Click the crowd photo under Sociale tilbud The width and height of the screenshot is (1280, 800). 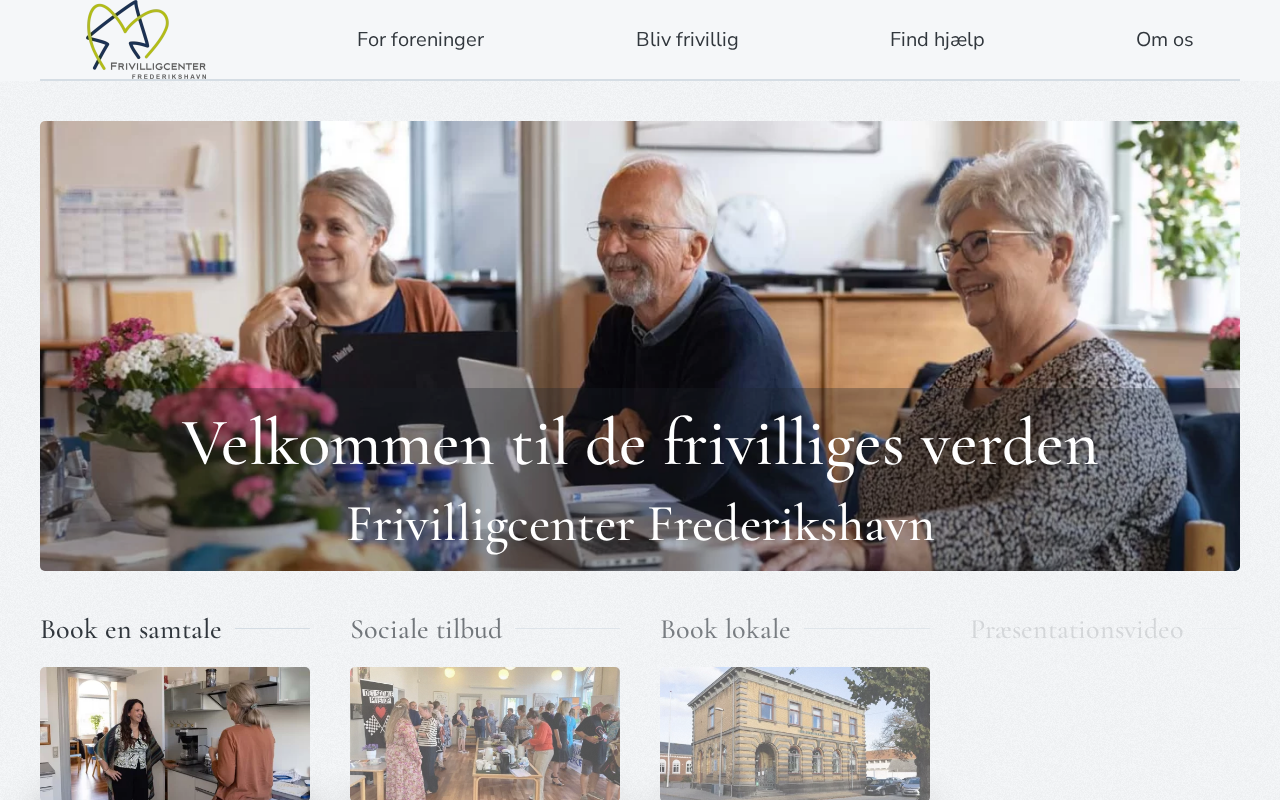(x=485, y=733)
